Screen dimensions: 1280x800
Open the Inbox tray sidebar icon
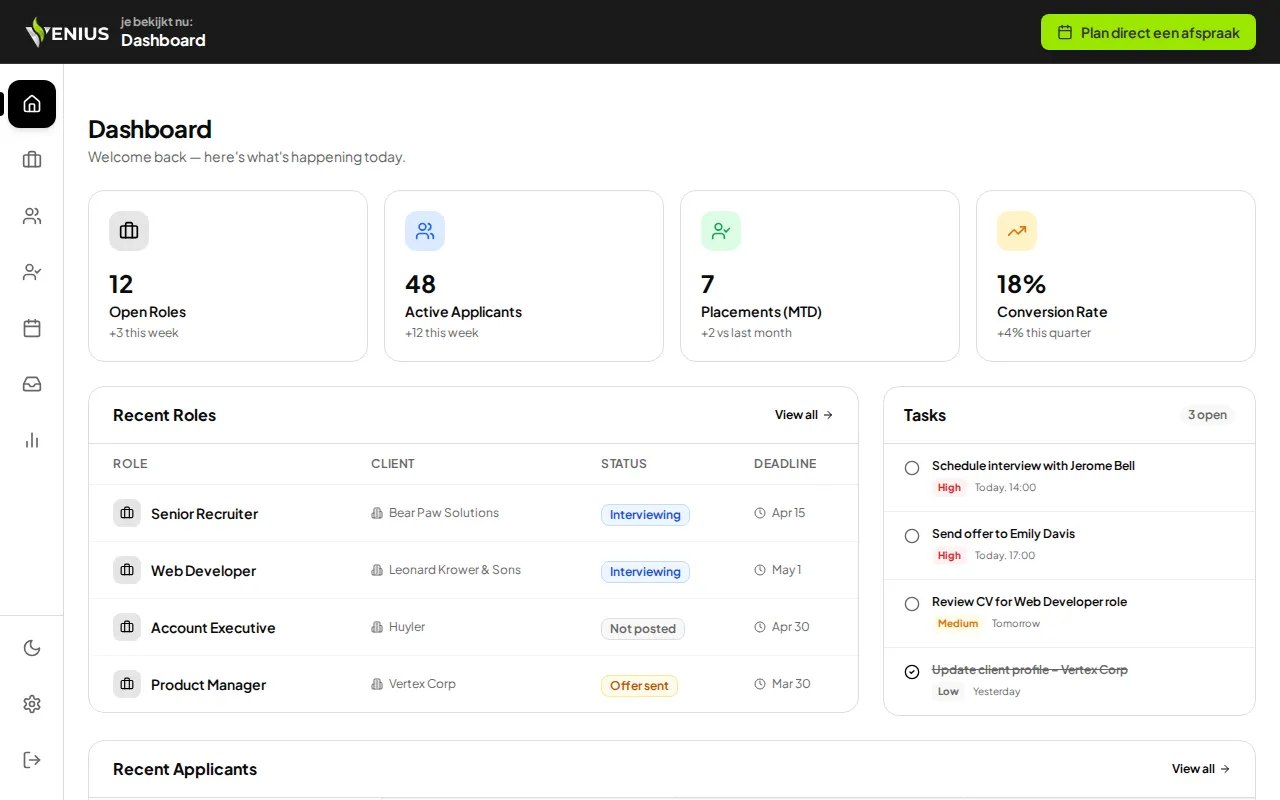click(32, 384)
